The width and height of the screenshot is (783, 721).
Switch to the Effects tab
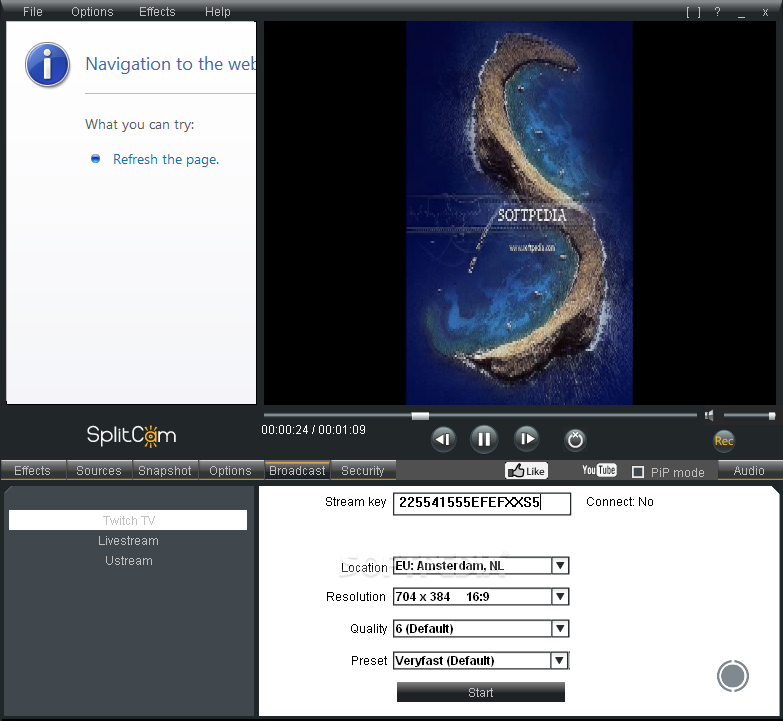coord(33,470)
